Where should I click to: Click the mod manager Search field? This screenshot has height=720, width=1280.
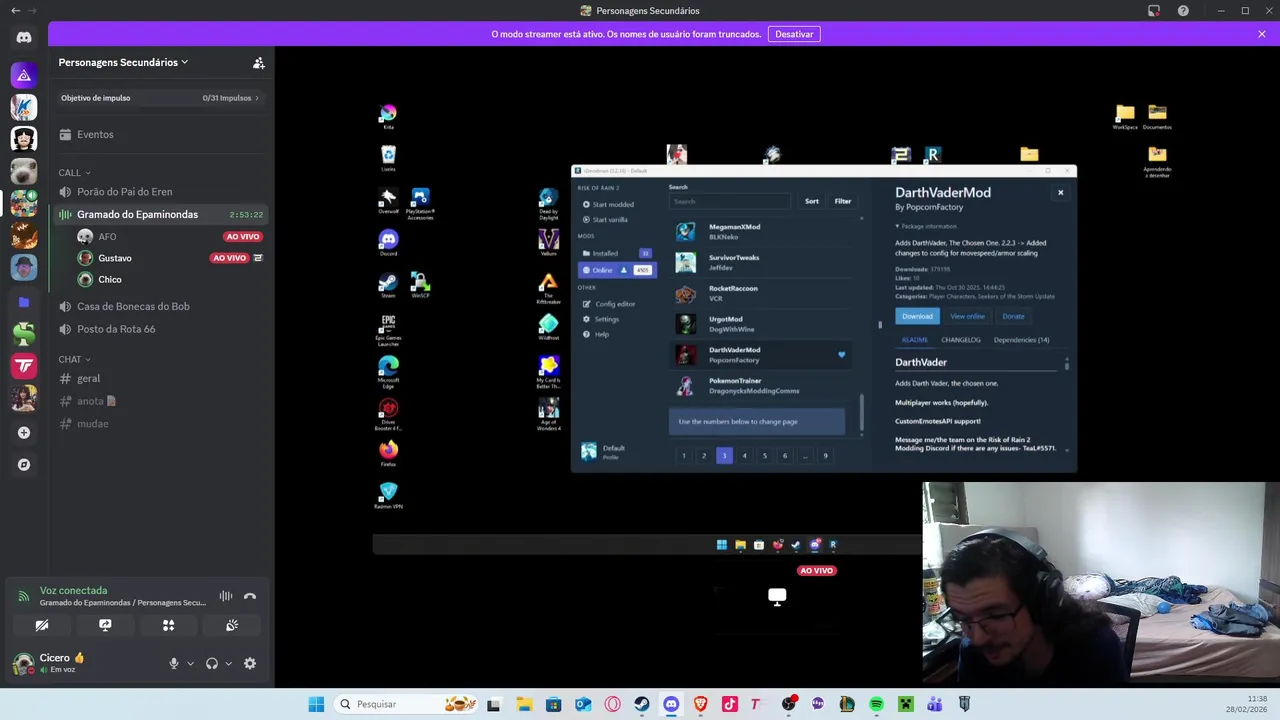(x=730, y=201)
